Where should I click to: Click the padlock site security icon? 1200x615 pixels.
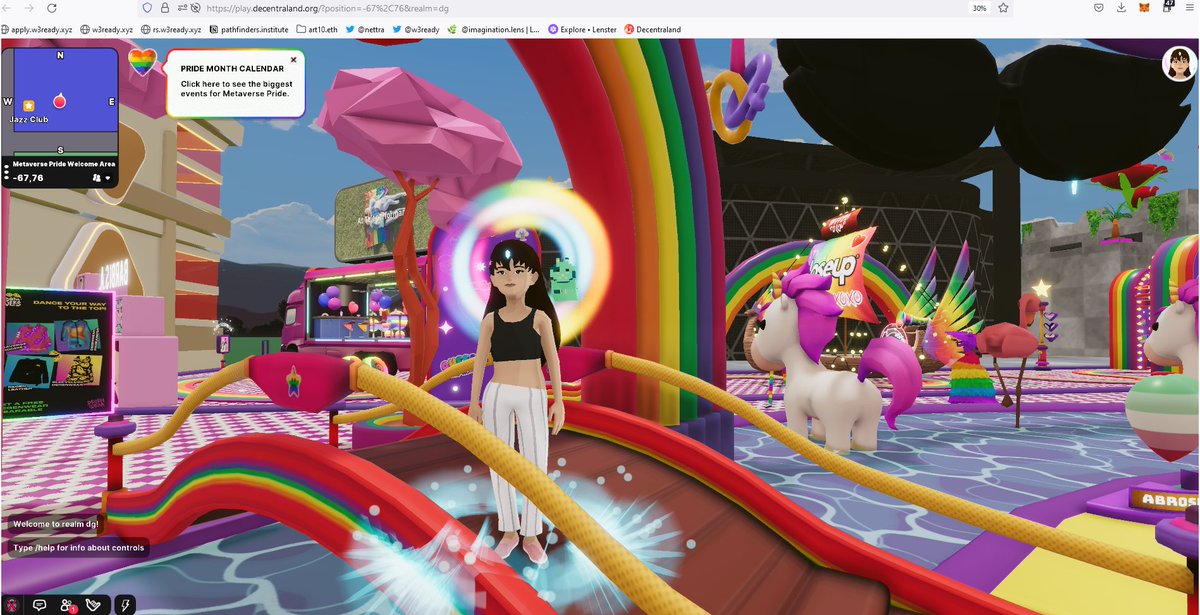pos(164,7)
